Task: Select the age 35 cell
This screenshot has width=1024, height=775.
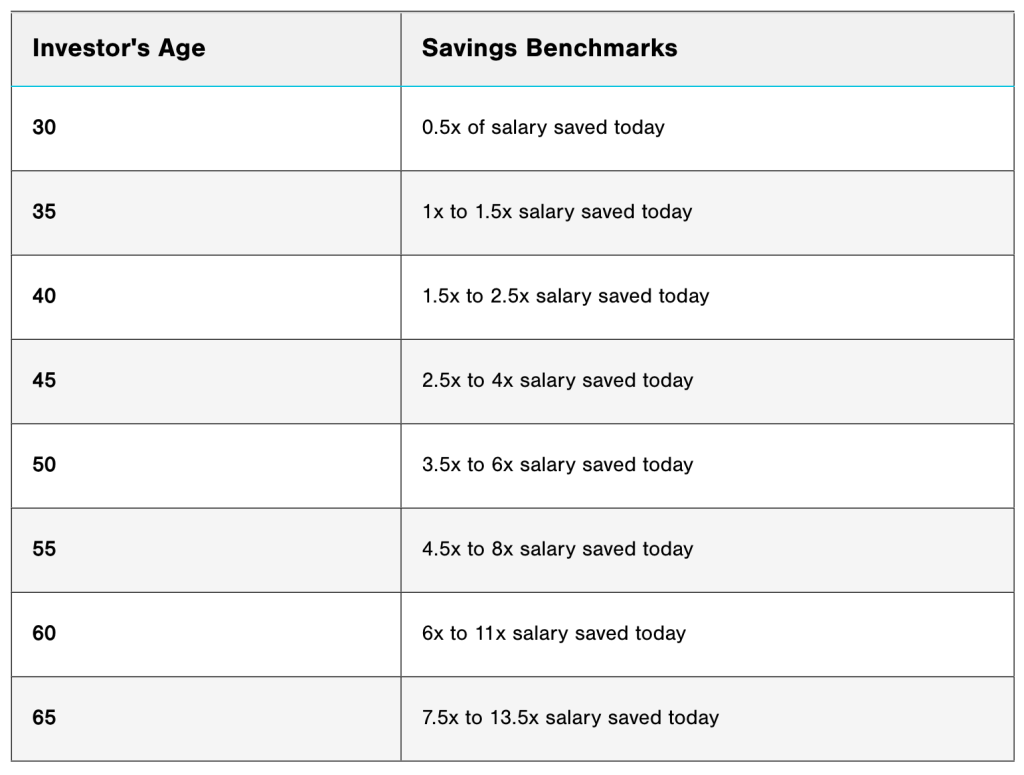Action: (44, 212)
